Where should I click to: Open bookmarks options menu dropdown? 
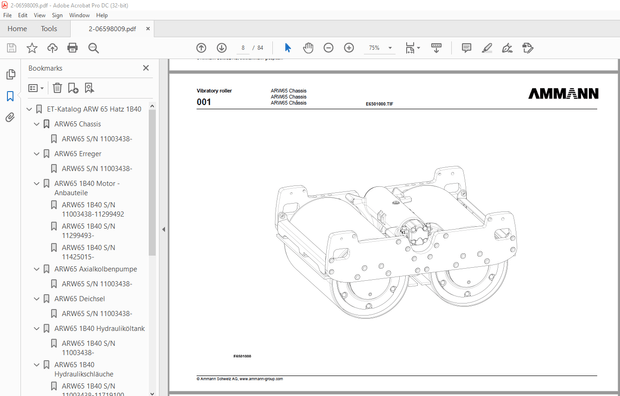click(36, 88)
